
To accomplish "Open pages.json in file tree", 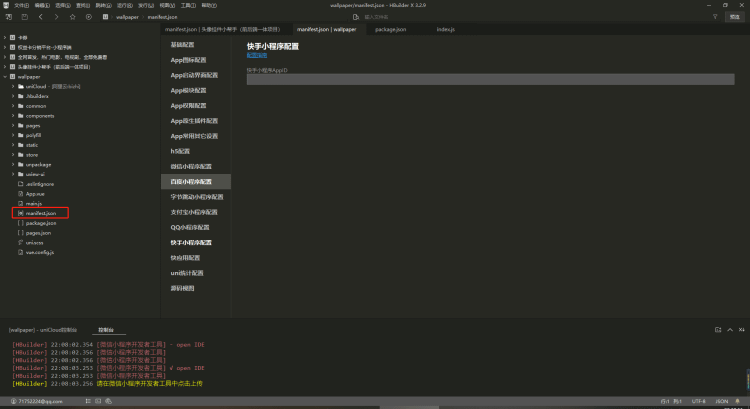I will [x=38, y=233].
